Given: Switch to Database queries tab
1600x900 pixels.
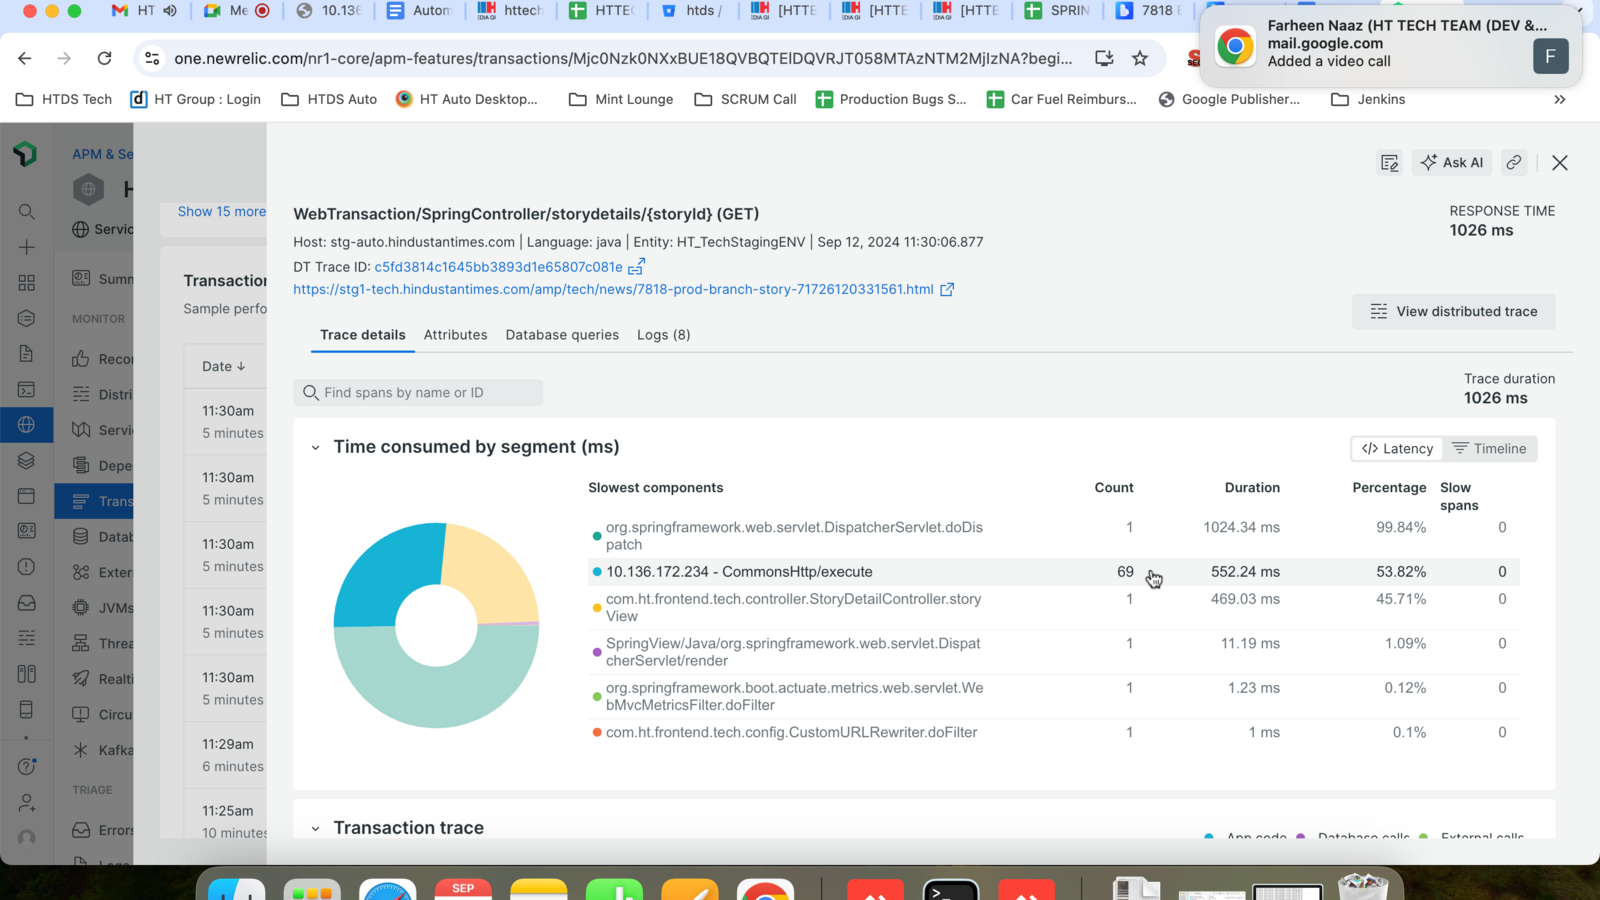Looking at the screenshot, I should point(562,335).
